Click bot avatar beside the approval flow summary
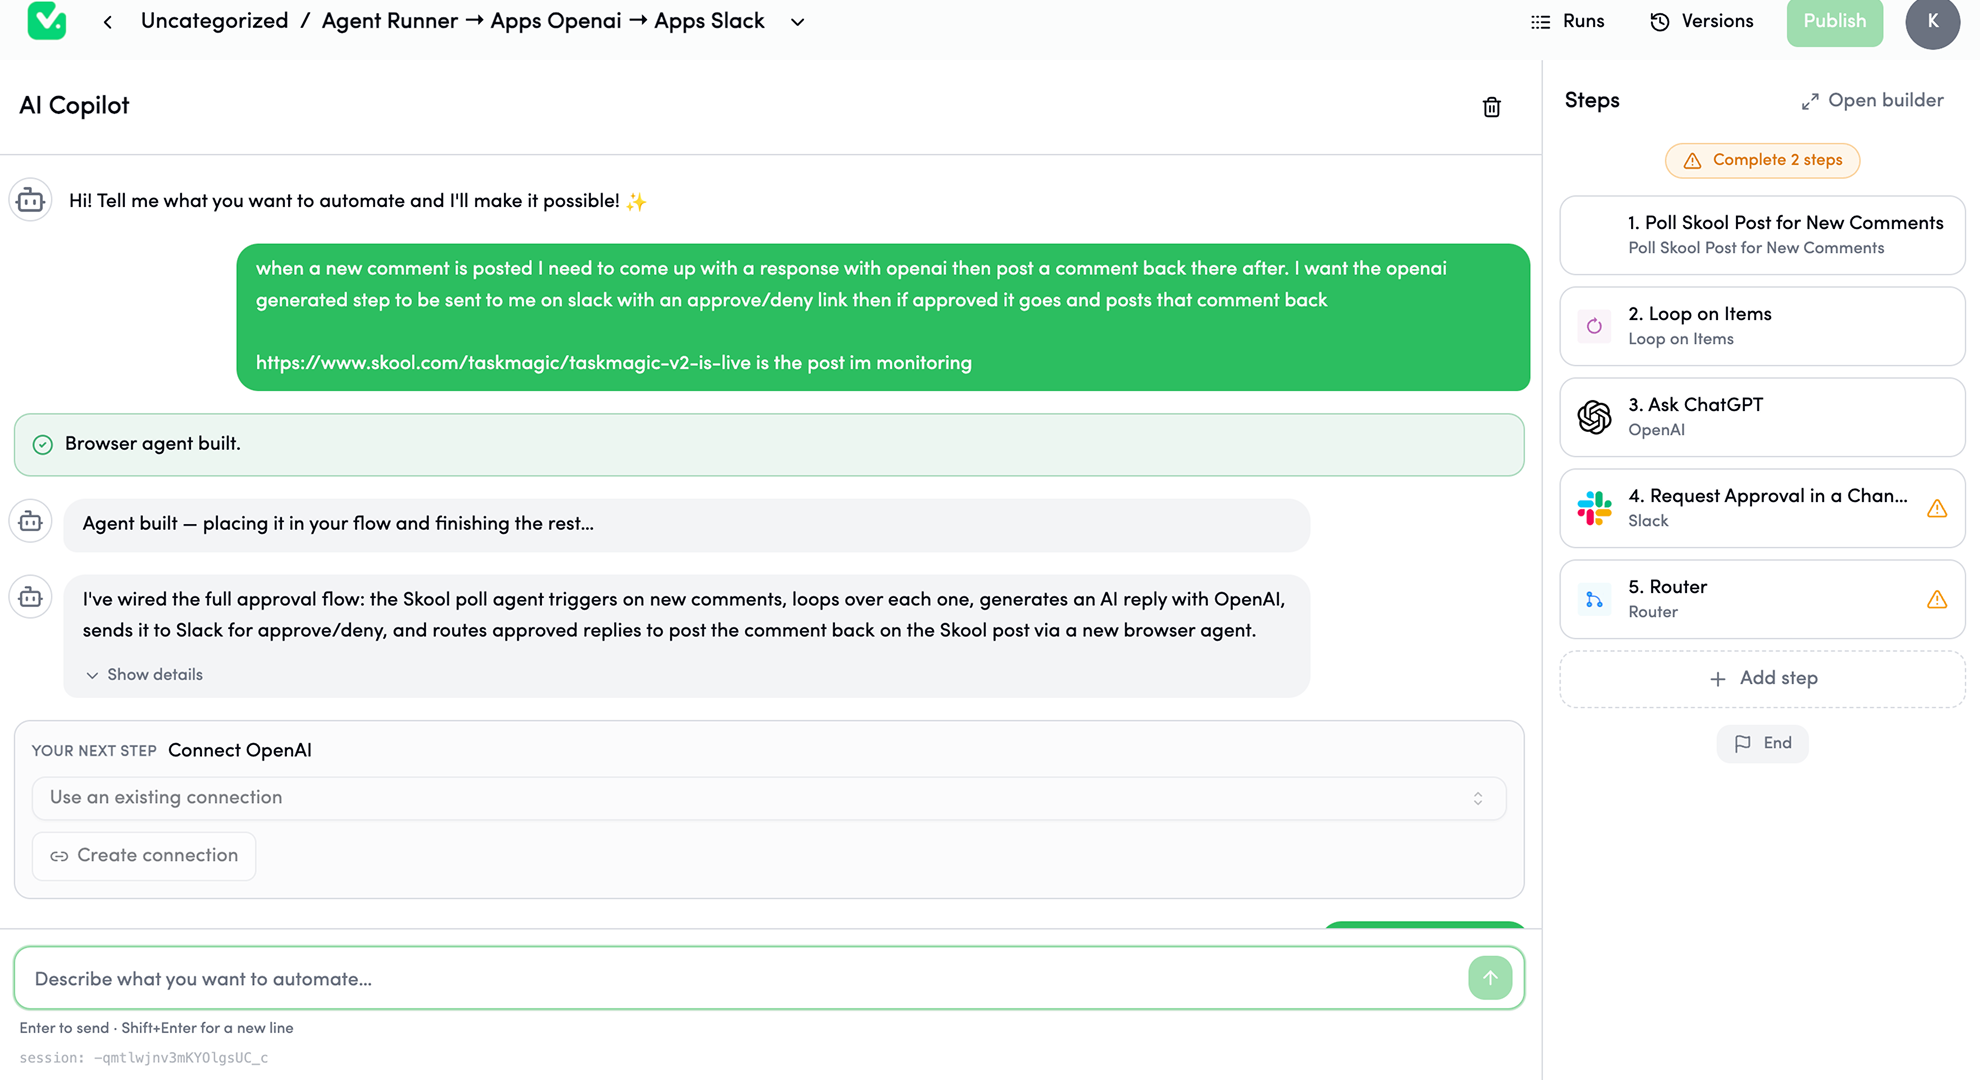The image size is (1980, 1080). 31,597
